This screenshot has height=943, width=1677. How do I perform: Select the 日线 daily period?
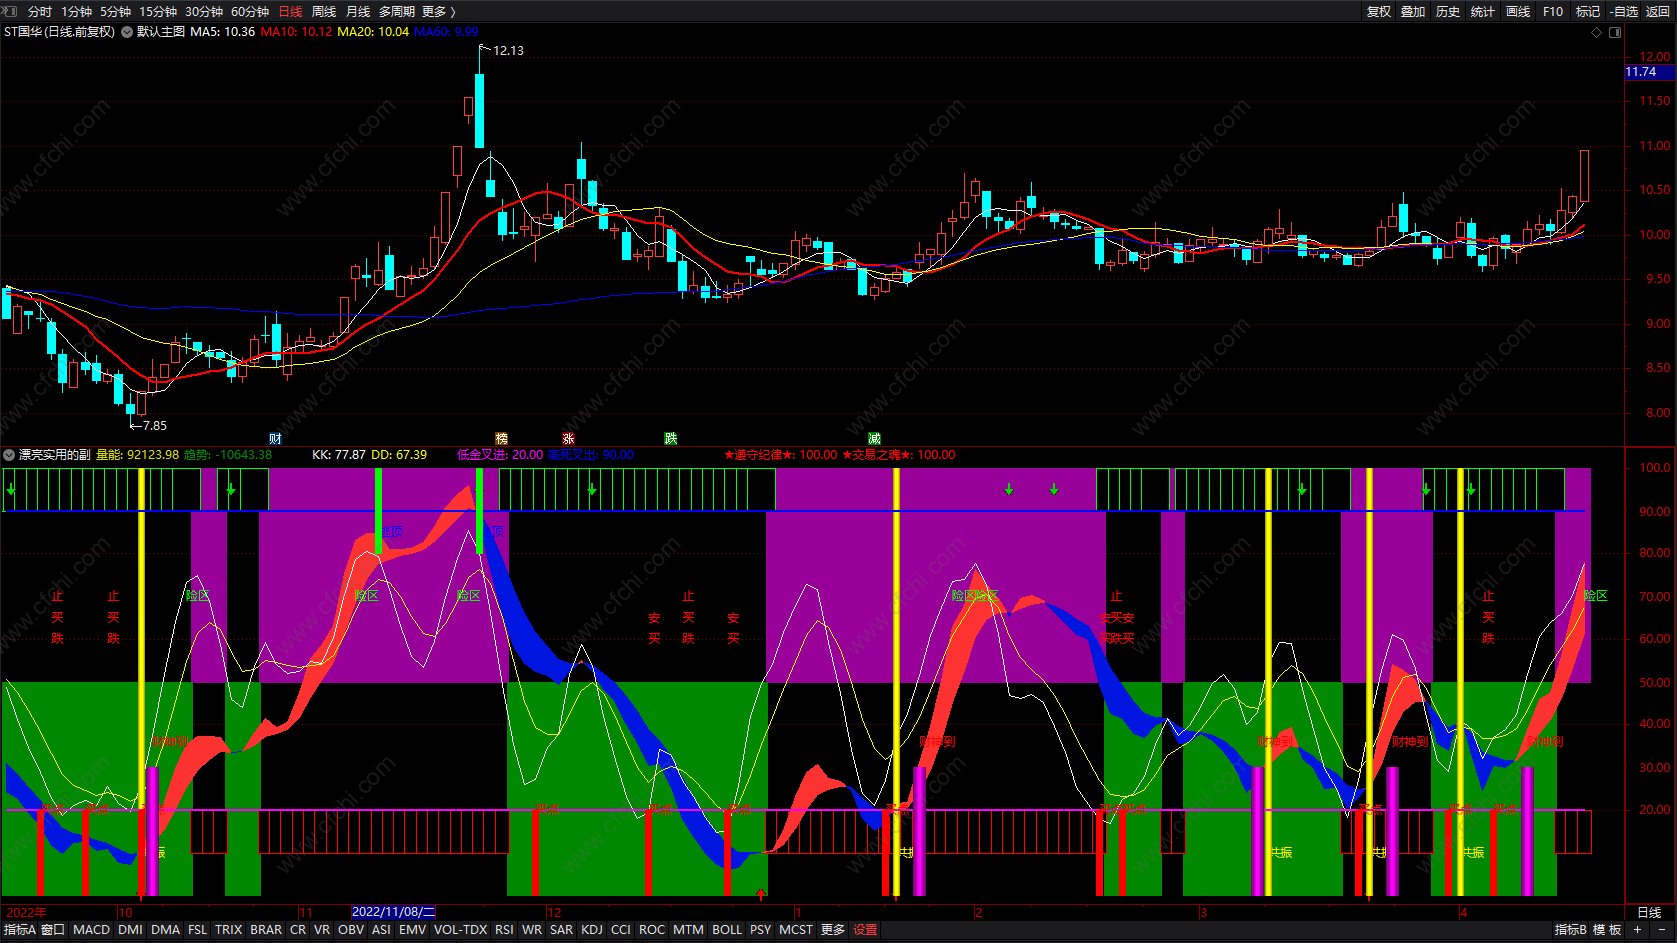click(290, 11)
